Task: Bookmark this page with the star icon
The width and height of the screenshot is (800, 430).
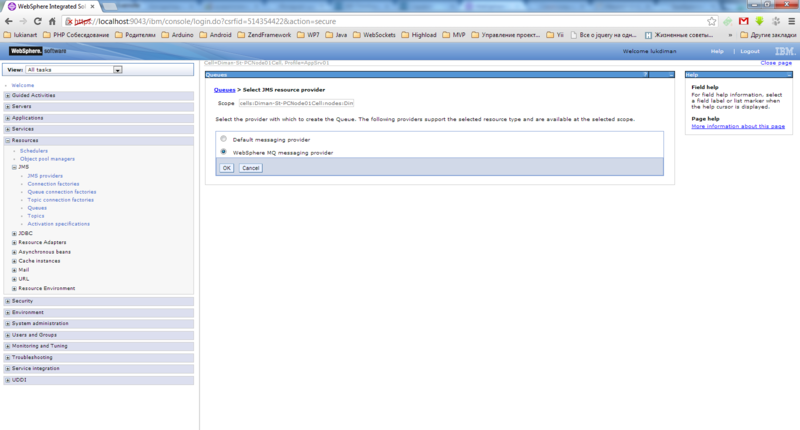Action: point(712,21)
